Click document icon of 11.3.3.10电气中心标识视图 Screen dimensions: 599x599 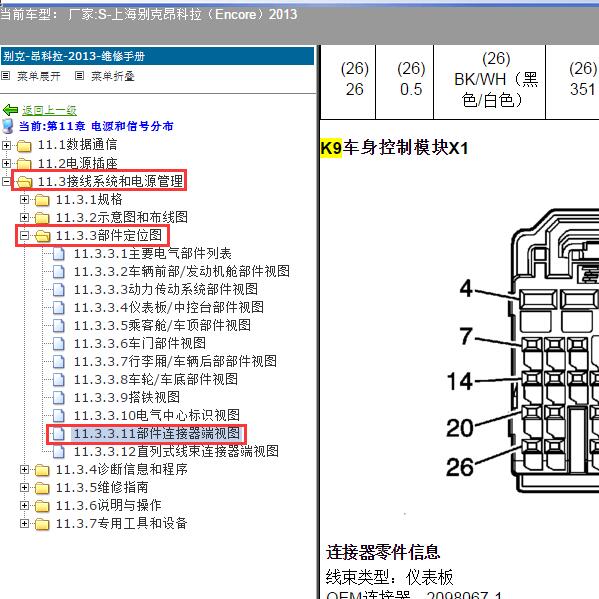(x=58, y=415)
